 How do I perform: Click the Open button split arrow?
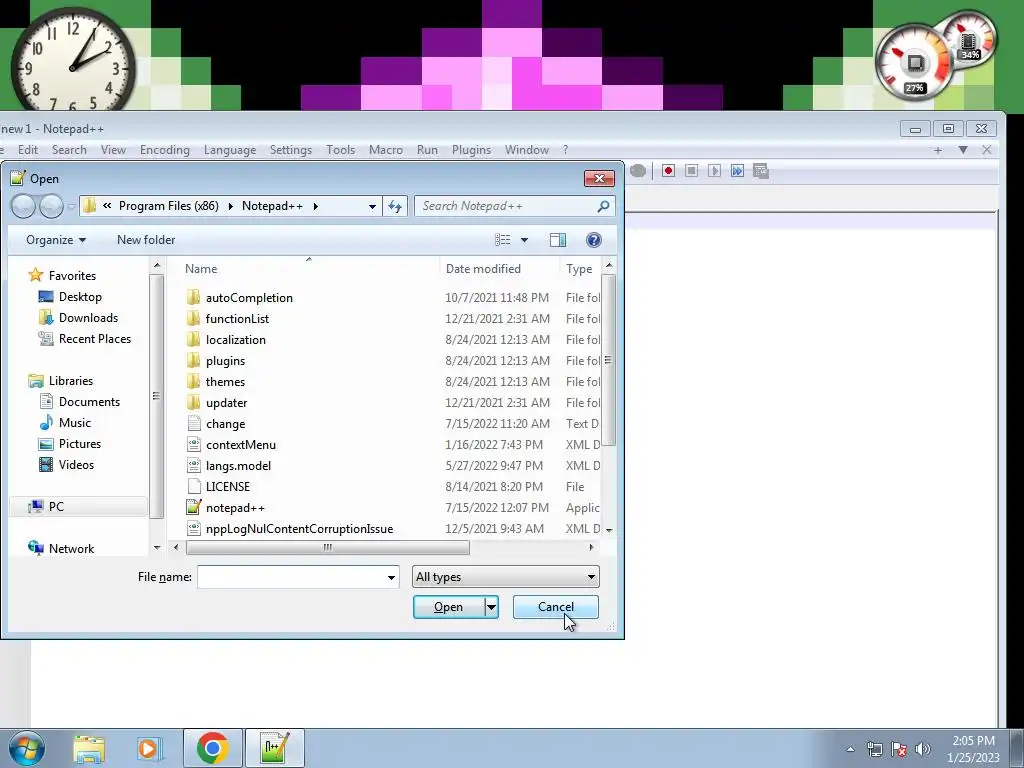pos(491,607)
